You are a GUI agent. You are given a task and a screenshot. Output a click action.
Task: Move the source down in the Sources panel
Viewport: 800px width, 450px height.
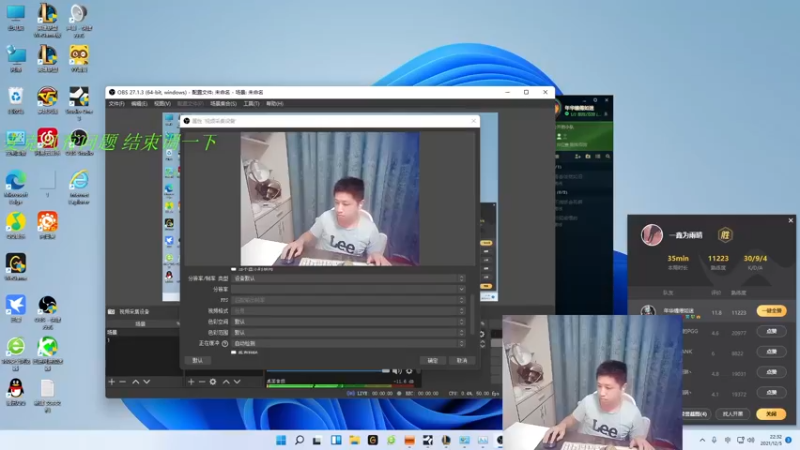click(x=237, y=382)
